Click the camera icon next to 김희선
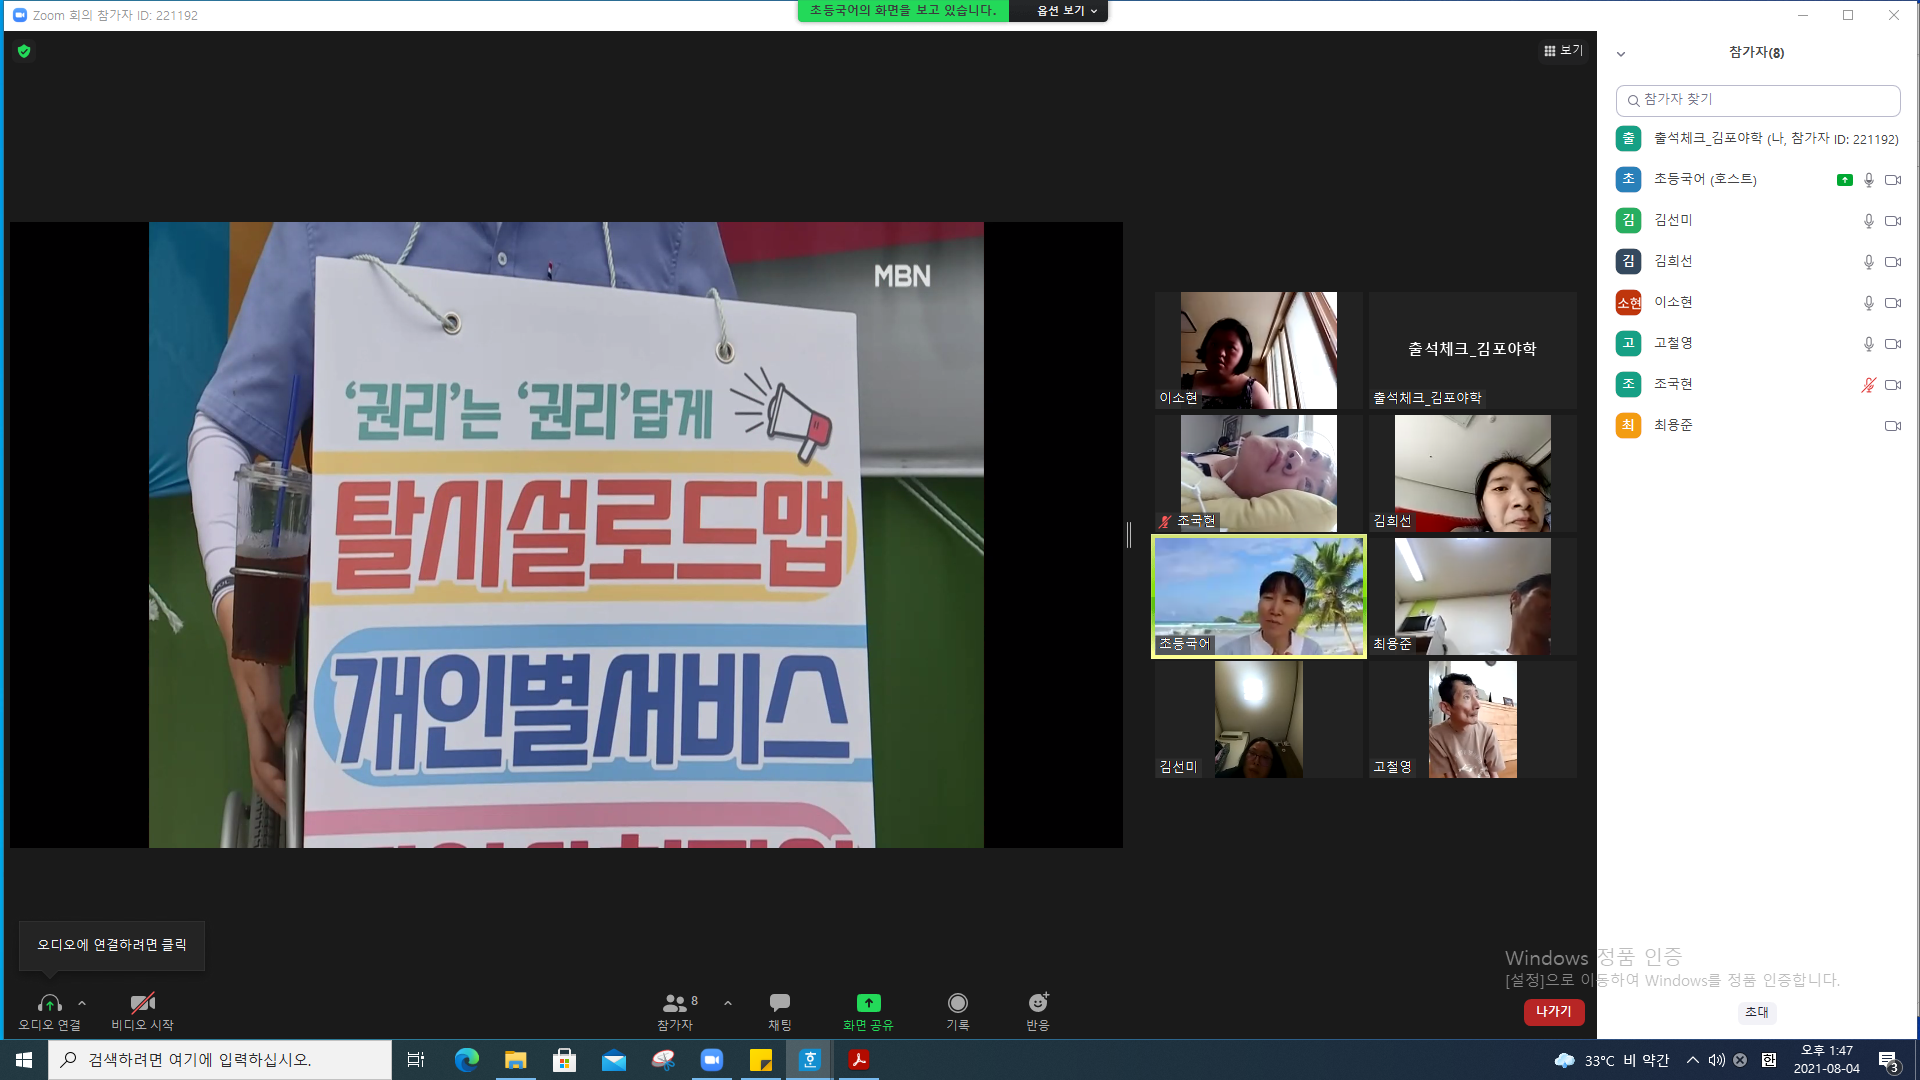This screenshot has height=1080, width=1920. click(1893, 262)
